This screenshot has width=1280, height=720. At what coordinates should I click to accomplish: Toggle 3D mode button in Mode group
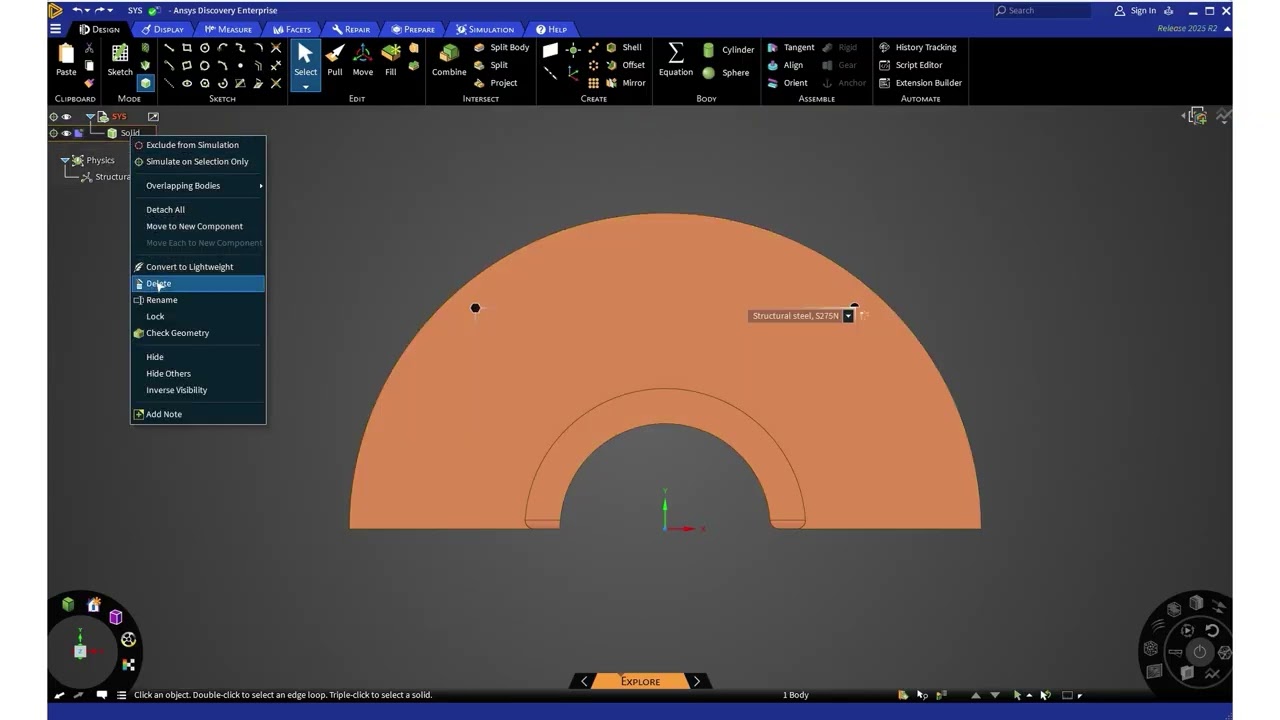point(146,83)
